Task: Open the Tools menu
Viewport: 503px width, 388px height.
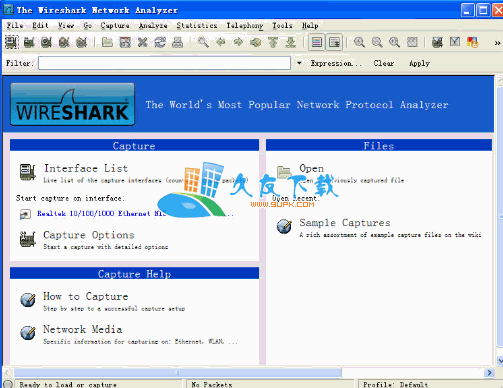Action: click(x=282, y=25)
